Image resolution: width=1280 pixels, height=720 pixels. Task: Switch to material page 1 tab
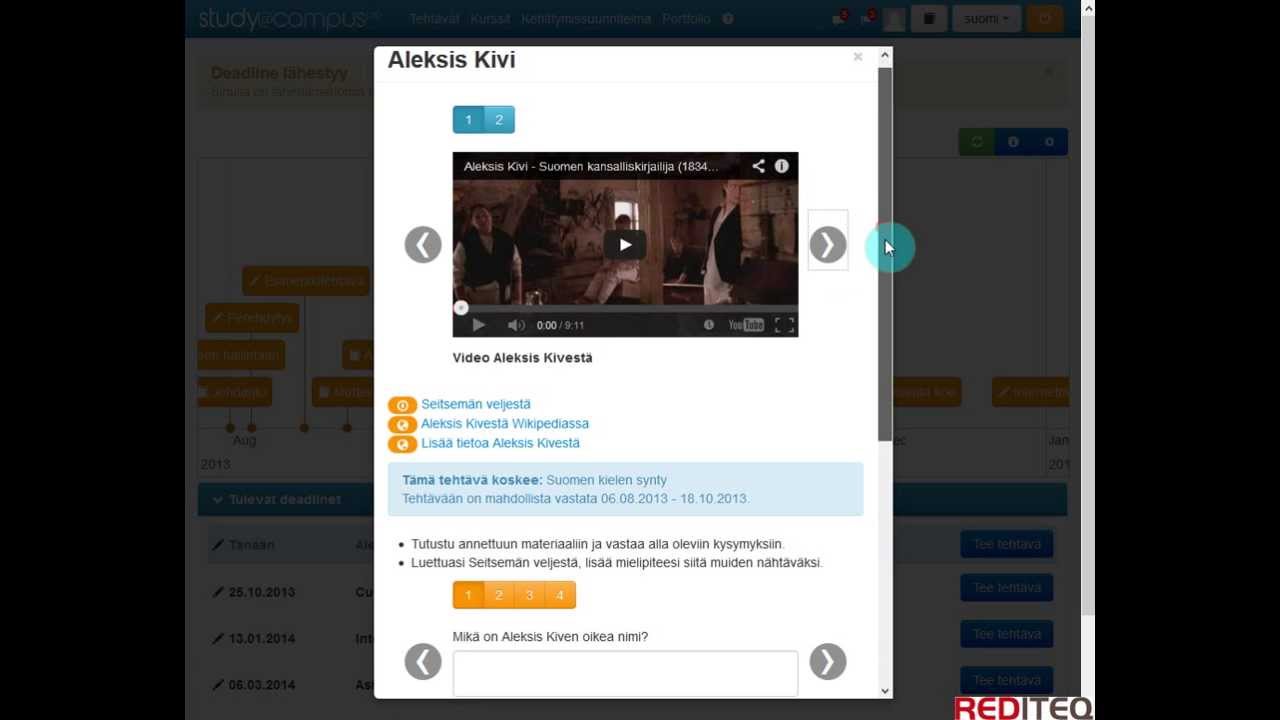coord(468,120)
